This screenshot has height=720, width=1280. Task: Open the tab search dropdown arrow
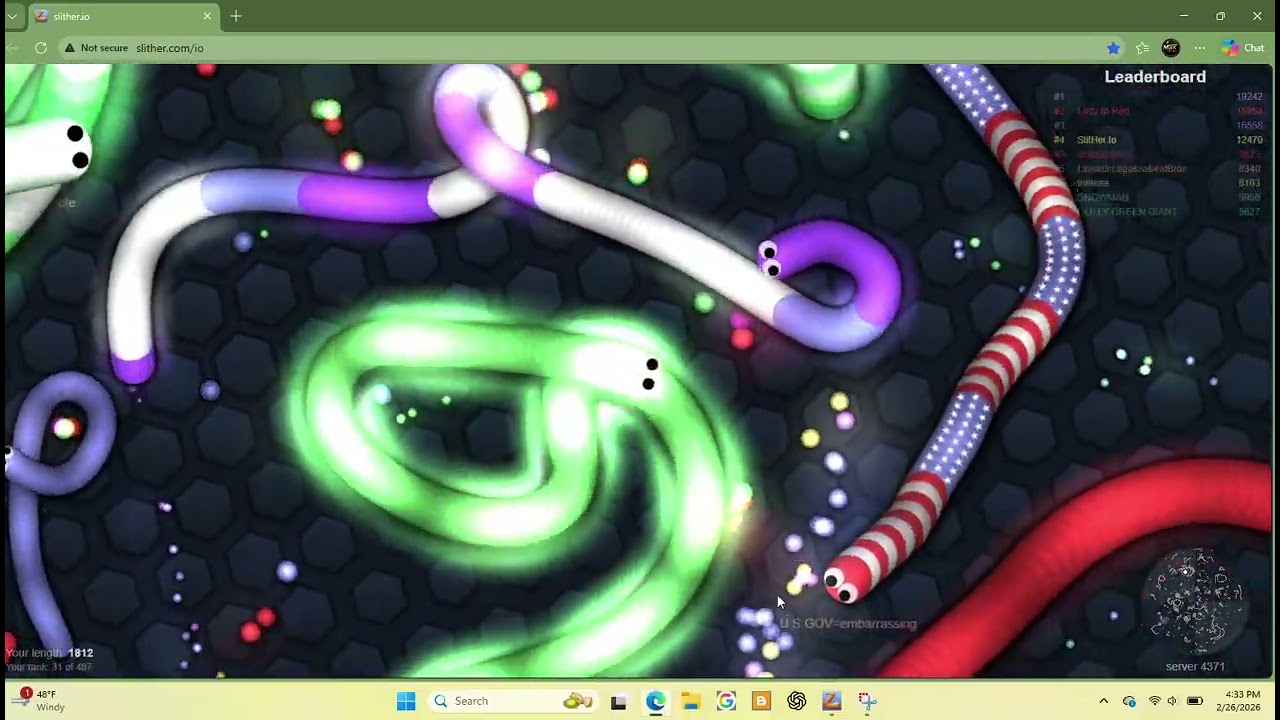click(12, 16)
